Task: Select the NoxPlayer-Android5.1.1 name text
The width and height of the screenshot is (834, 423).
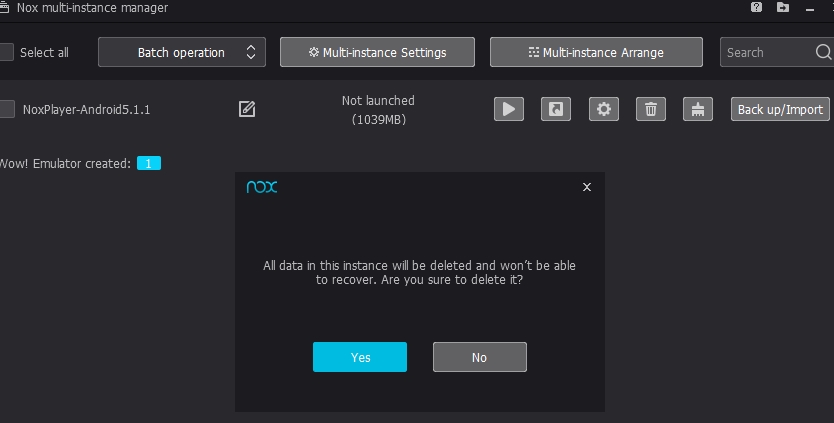Action: 87,110
